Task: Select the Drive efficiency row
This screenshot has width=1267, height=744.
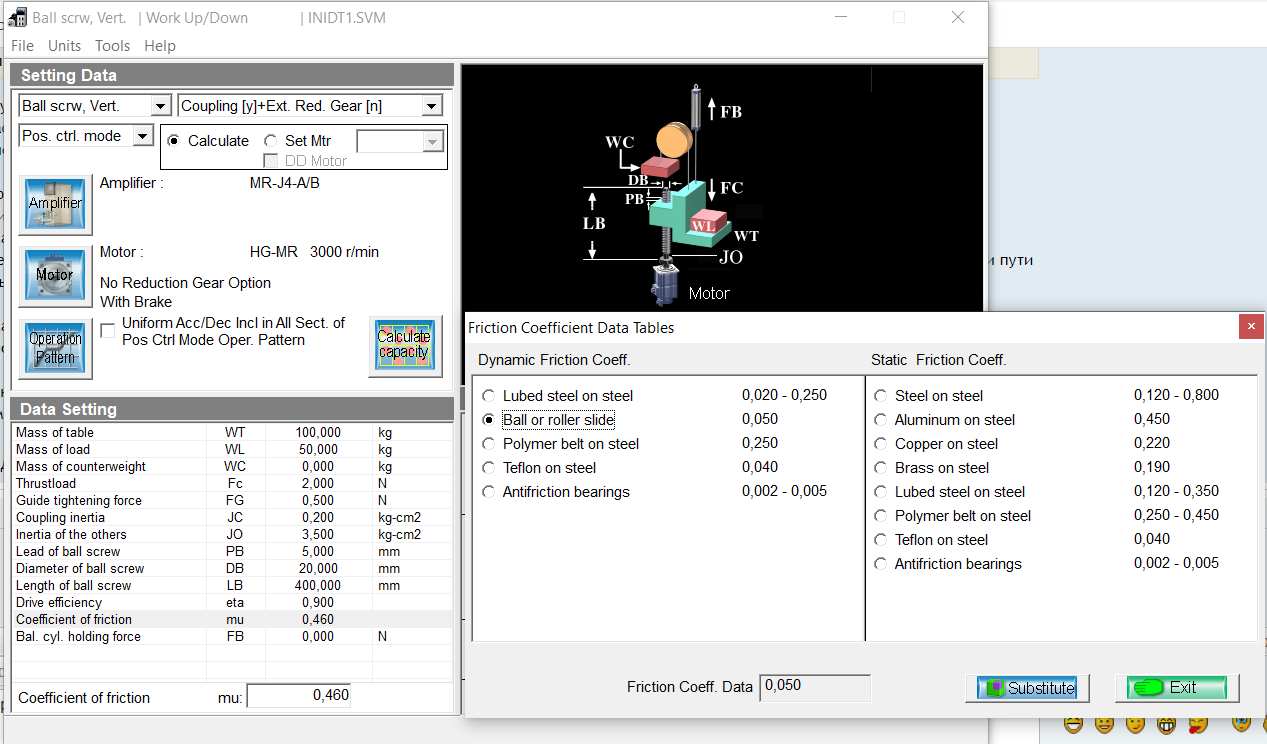Action: point(232,603)
